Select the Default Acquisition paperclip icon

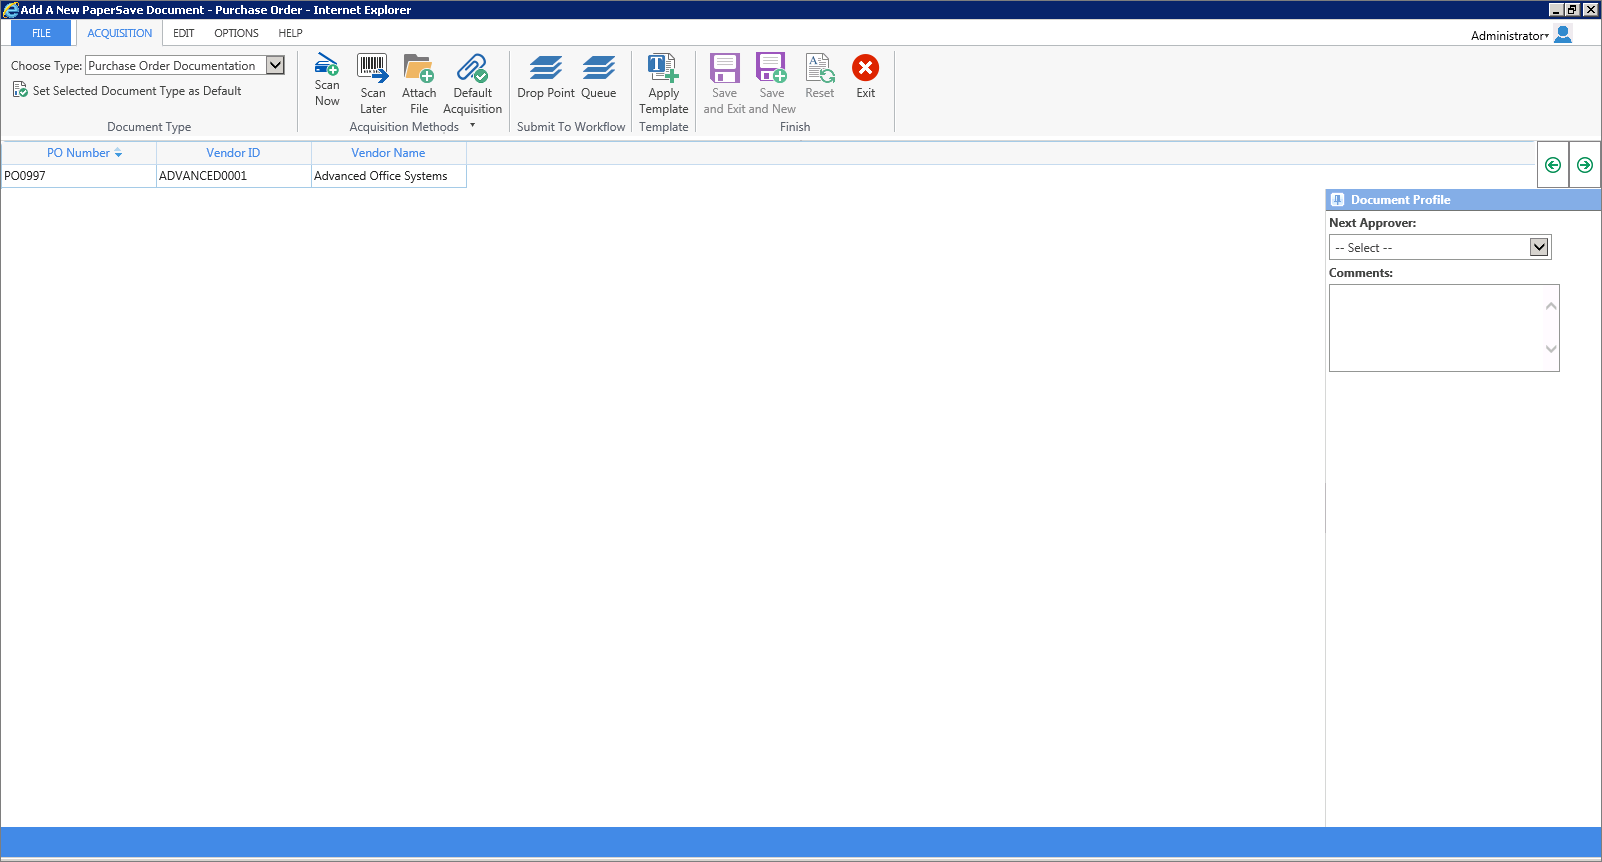pos(472,68)
